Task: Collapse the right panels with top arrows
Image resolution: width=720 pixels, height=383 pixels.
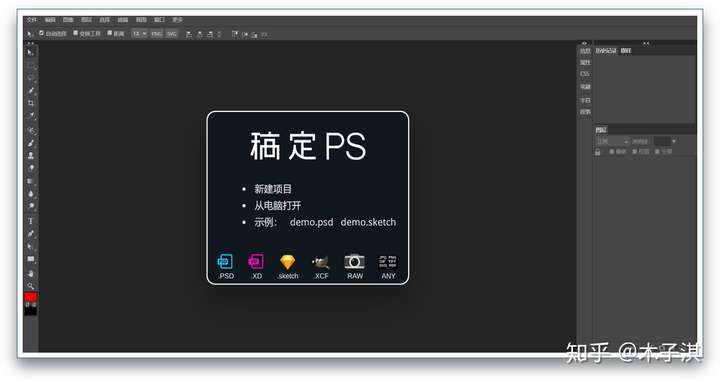Action: (x=646, y=43)
